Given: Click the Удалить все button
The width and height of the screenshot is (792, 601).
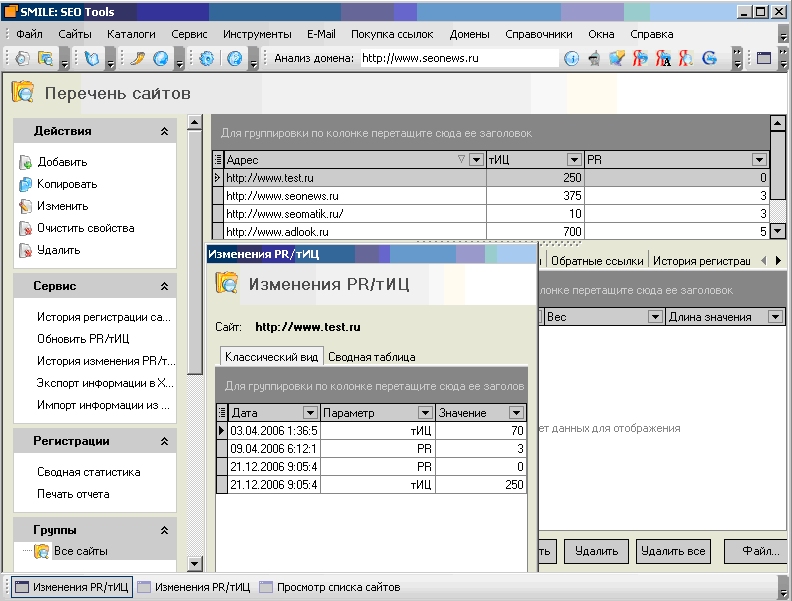Looking at the screenshot, I should point(673,550).
